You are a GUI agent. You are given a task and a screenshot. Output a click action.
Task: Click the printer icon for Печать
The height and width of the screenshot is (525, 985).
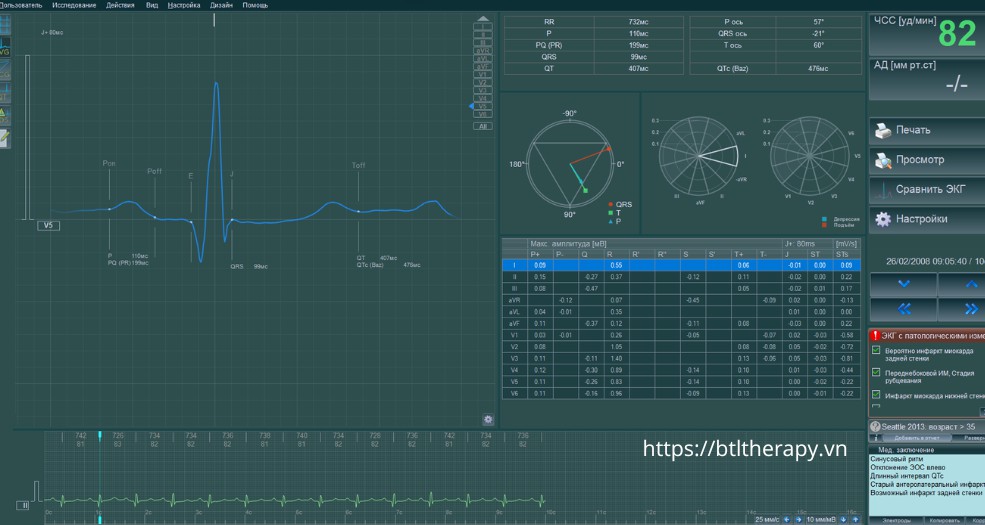(883, 130)
